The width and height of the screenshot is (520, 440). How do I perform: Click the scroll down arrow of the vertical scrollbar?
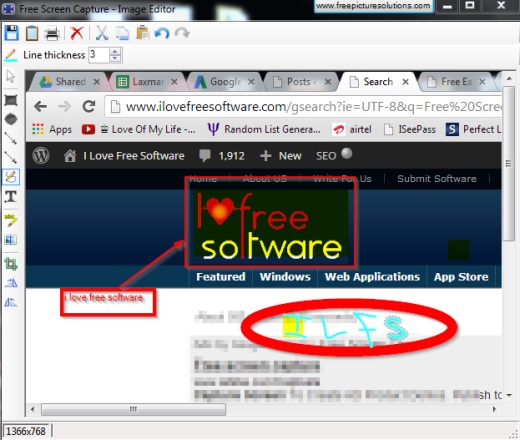[x=509, y=395]
